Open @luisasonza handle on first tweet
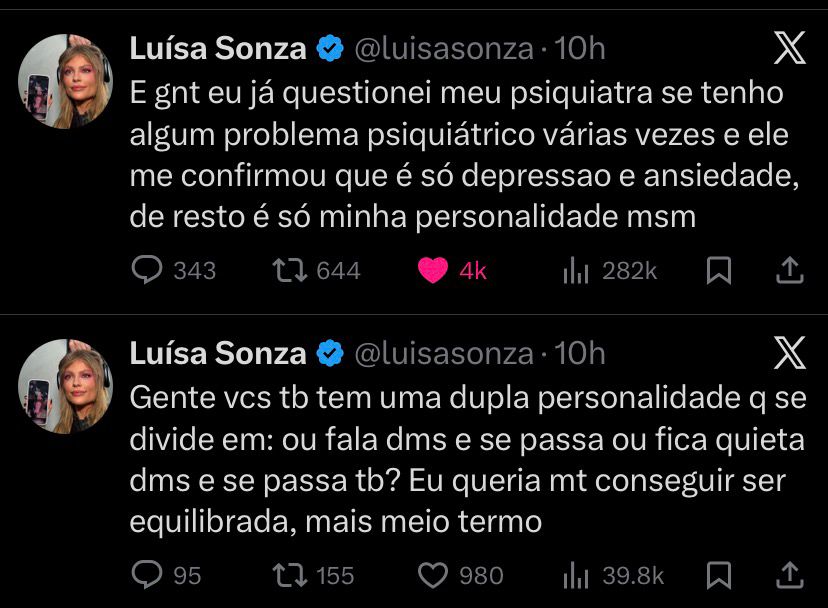 click(x=443, y=48)
